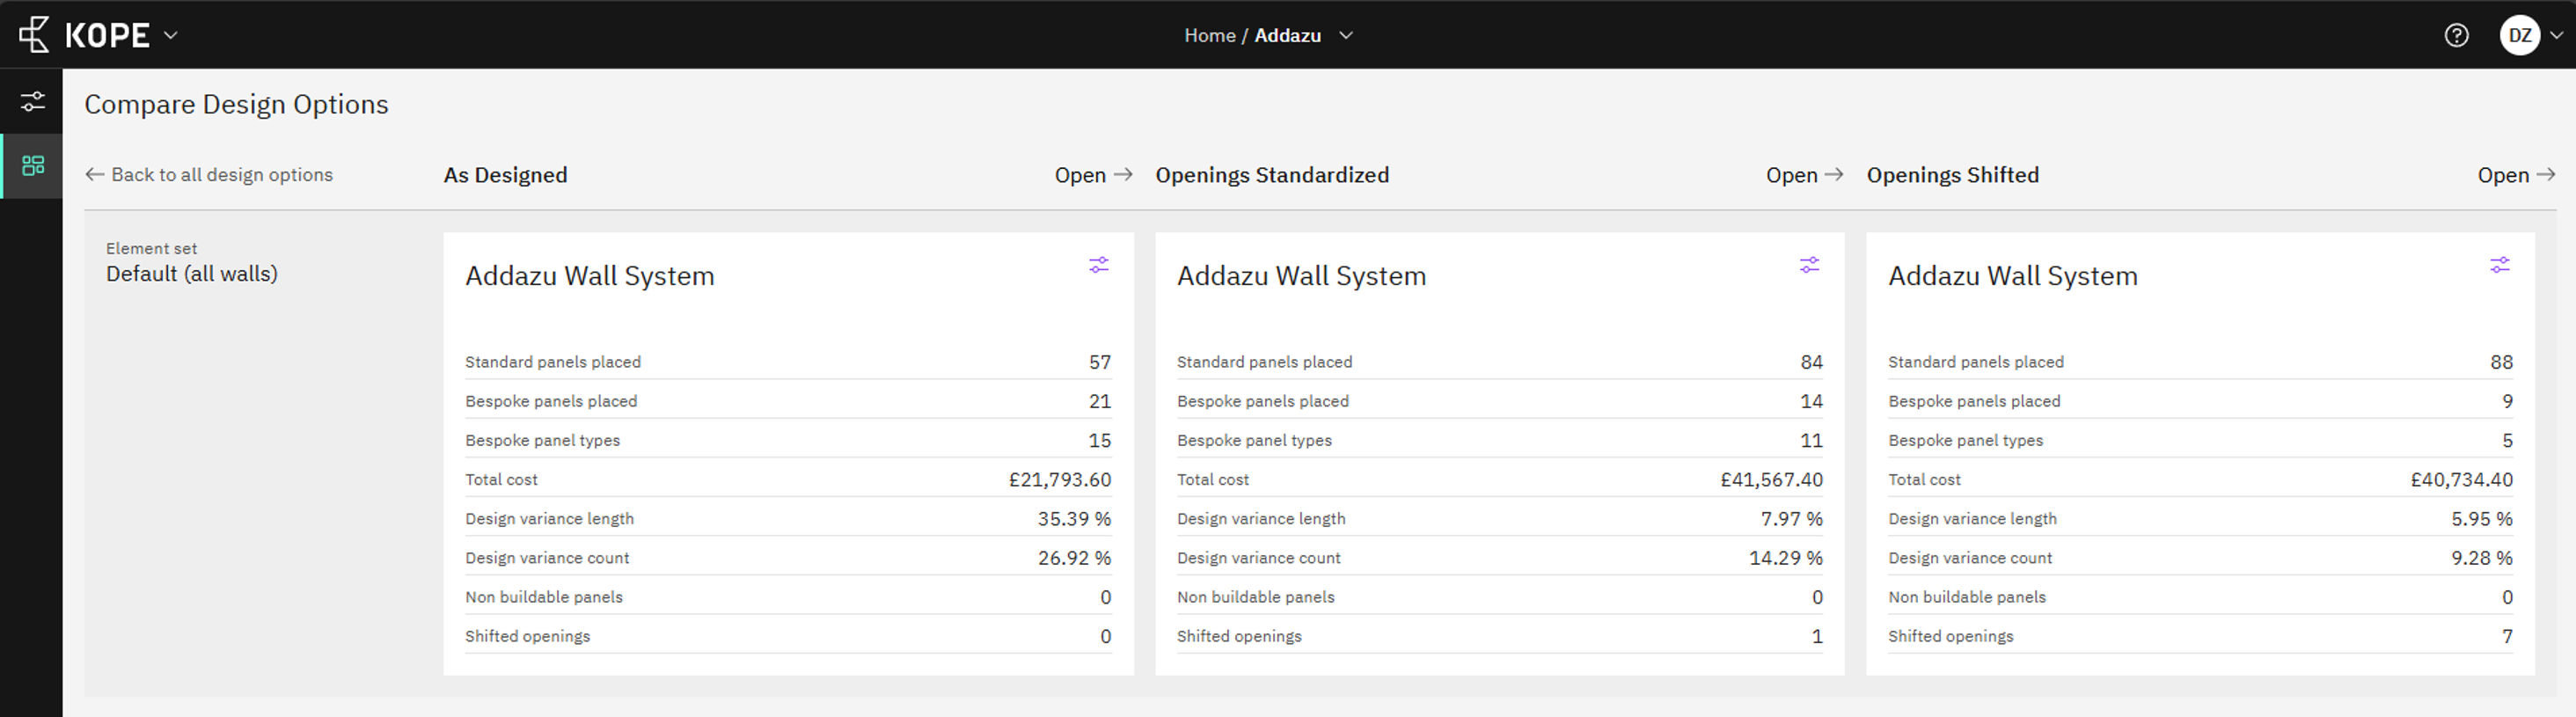This screenshot has height=717, width=2576.
Task: Expand the user account chevron
Action: [2557, 35]
